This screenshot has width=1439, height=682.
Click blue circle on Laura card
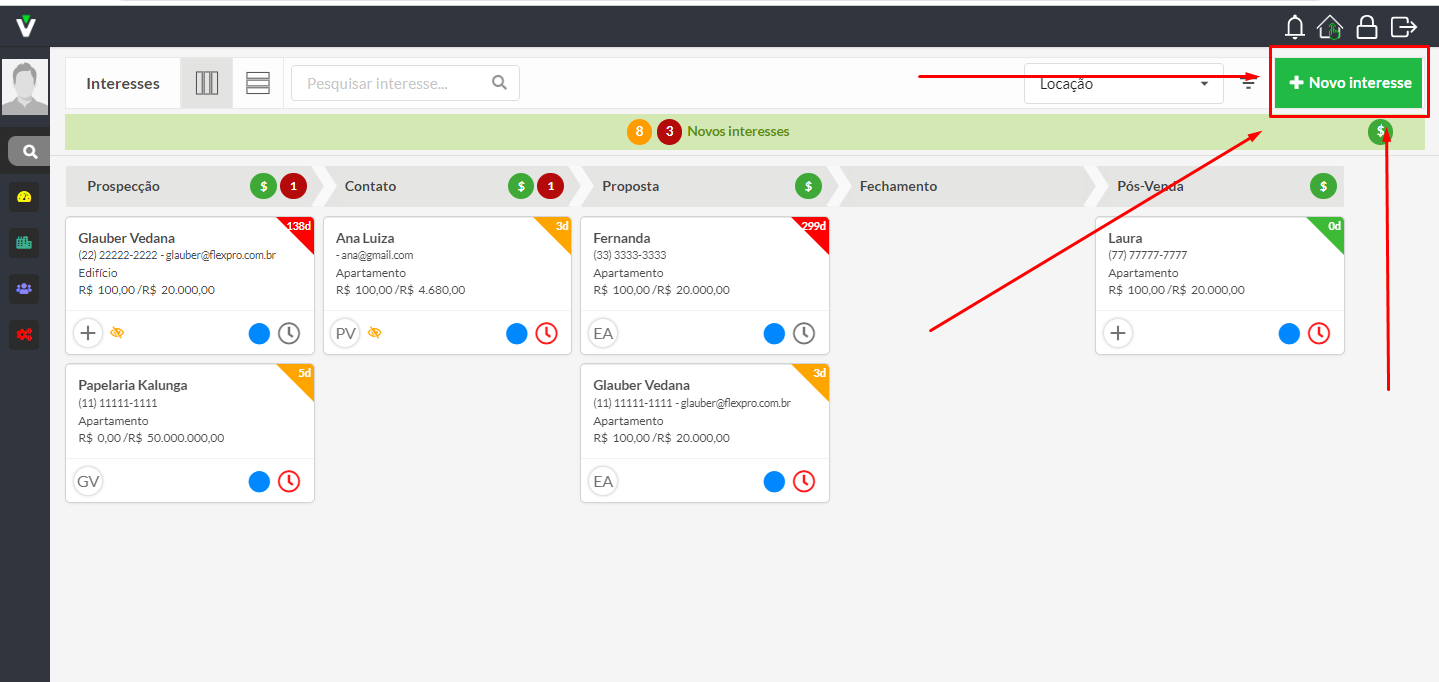1289,333
